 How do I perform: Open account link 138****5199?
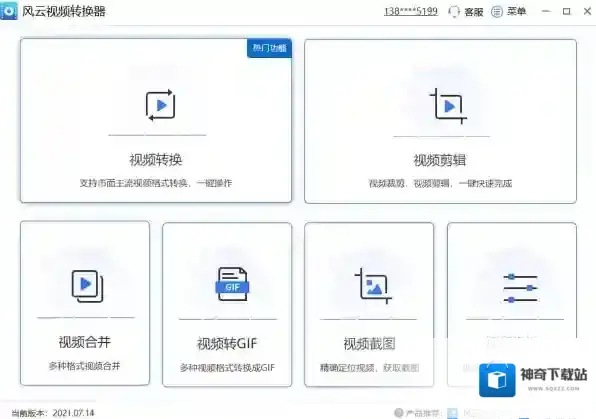tap(411, 11)
